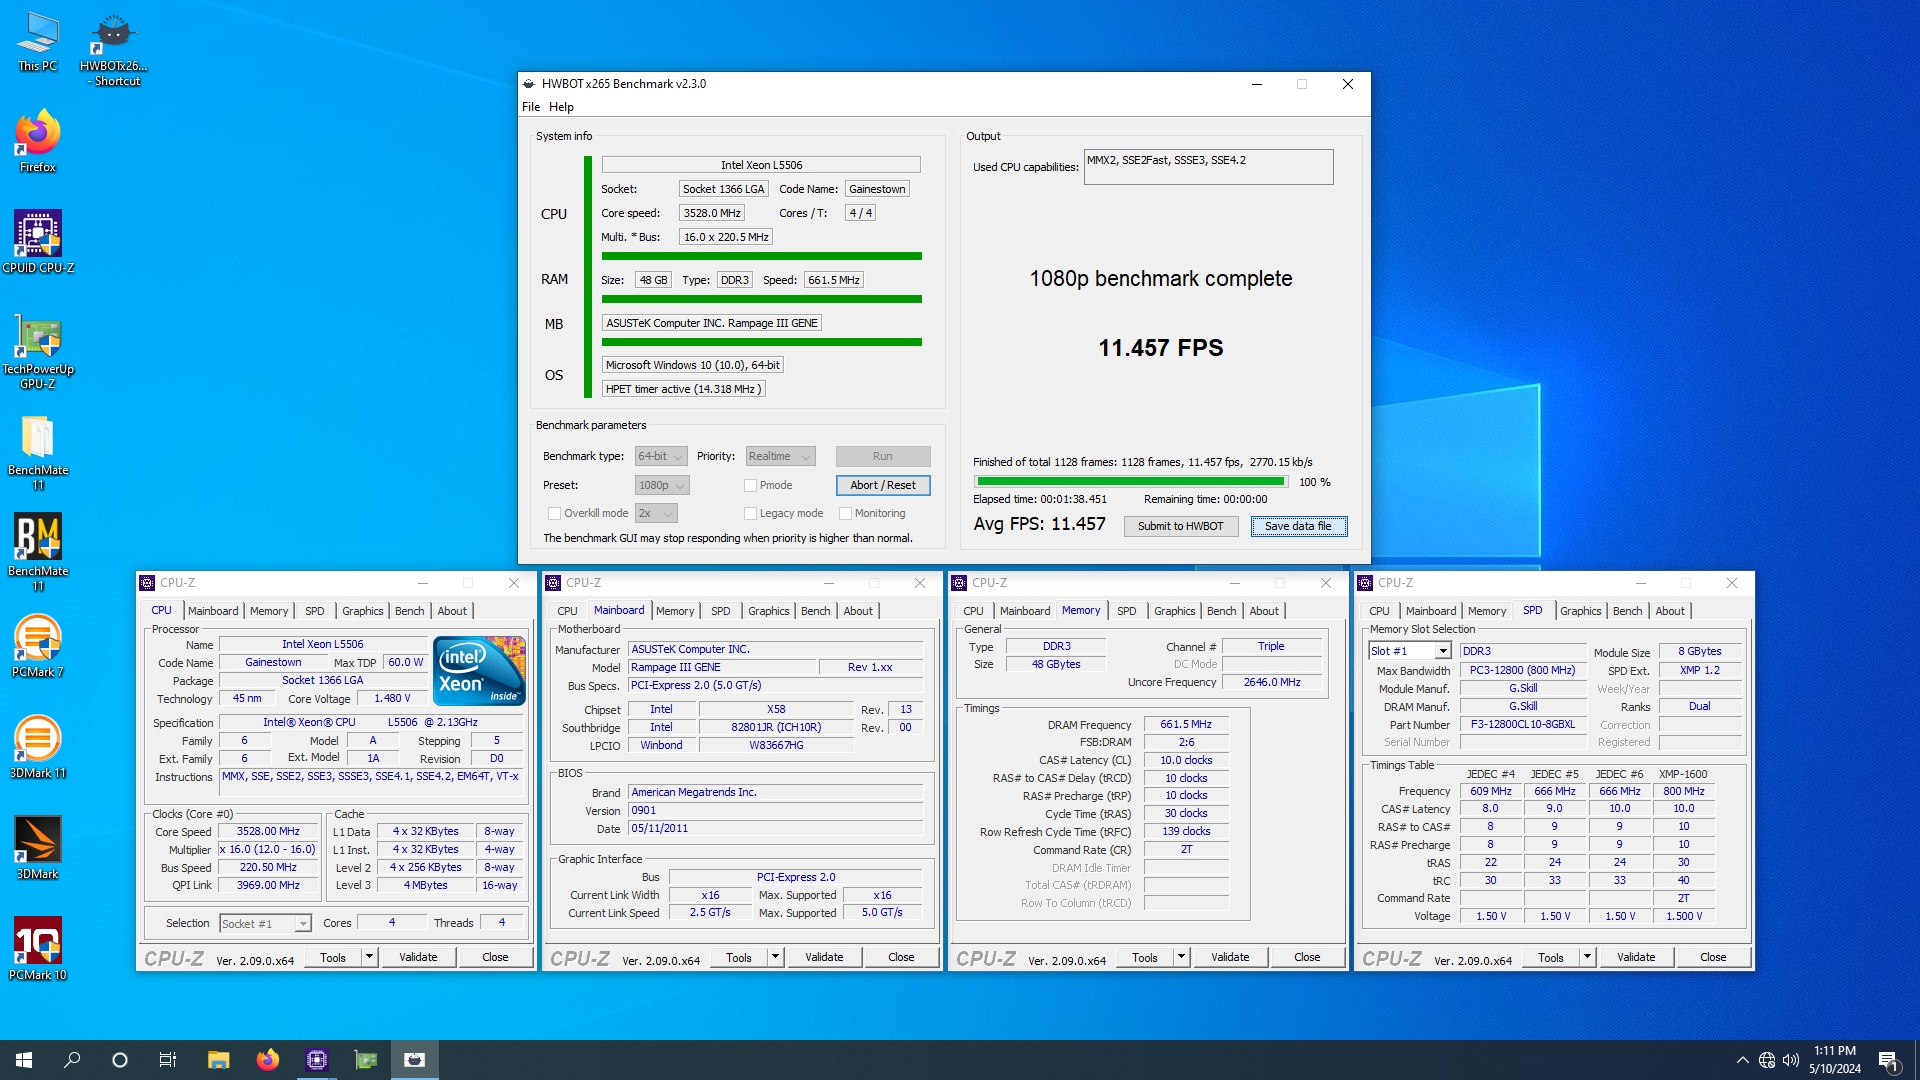Open Slot #1 dropdown in SPD window

pyautogui.click(x=1409, y=651)
